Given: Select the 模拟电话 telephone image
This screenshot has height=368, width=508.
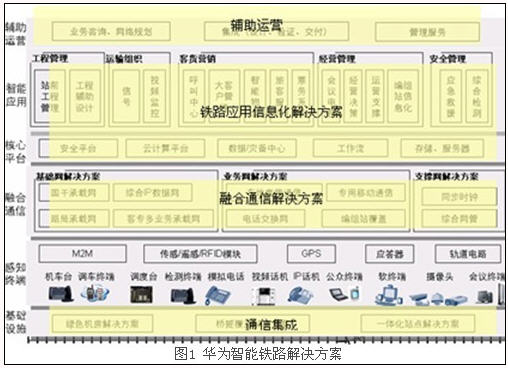Looking at the screenshot, I should 217,295.
